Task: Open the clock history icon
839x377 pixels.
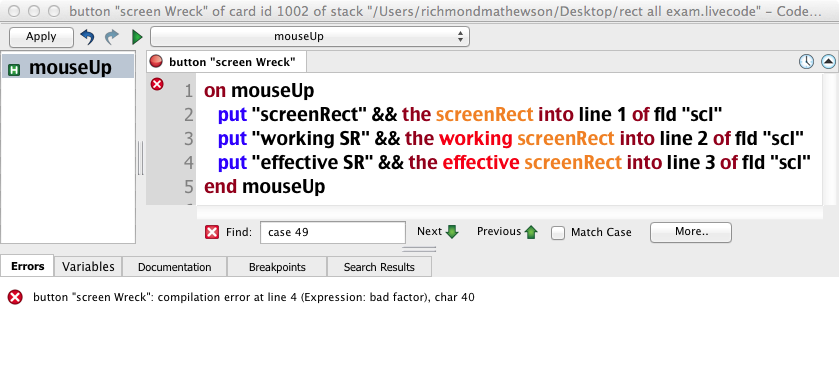Action: tap(806, 62)
